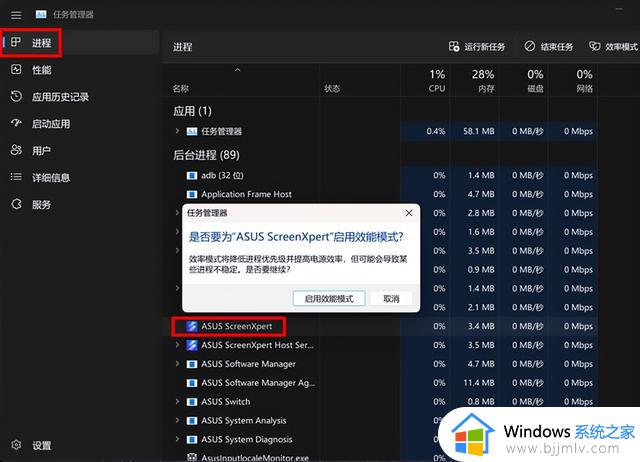Click the ASUS Switch process icon
This screenshot has width=640, height=462.
tap(192, 402)
